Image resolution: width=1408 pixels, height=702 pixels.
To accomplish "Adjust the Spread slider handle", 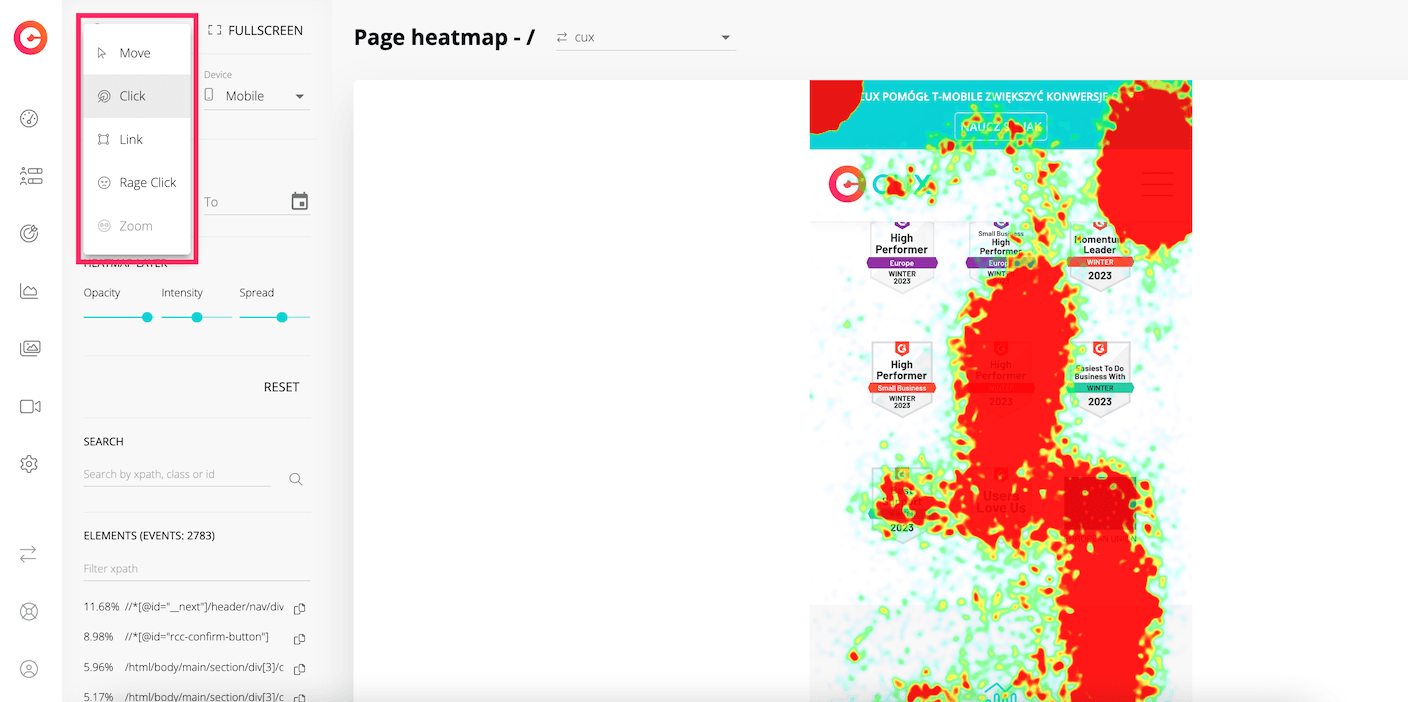I will pyautogui.click(x=282, y=317).
